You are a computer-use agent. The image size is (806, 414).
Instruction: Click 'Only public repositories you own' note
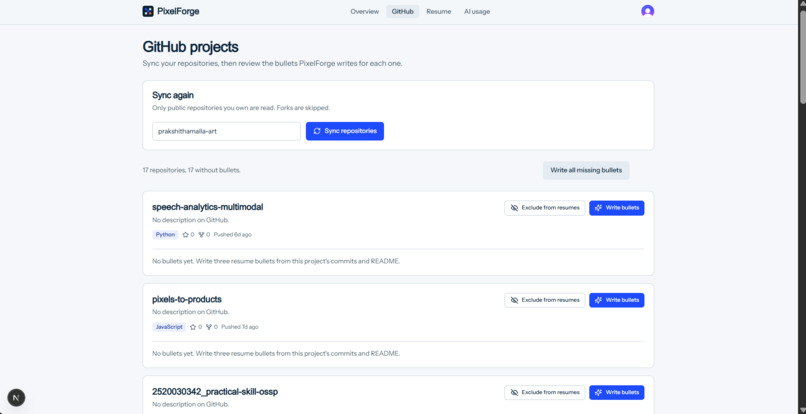pos(241,108)
